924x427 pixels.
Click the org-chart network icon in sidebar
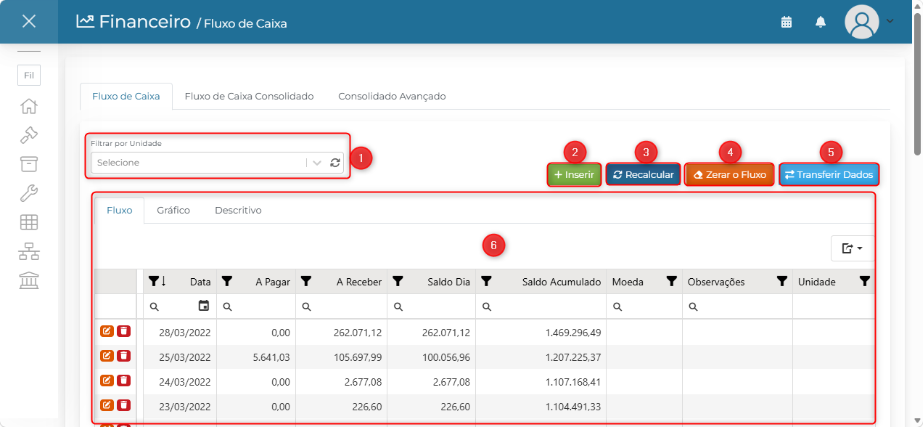pyautogui.click(x=29, y=251)
